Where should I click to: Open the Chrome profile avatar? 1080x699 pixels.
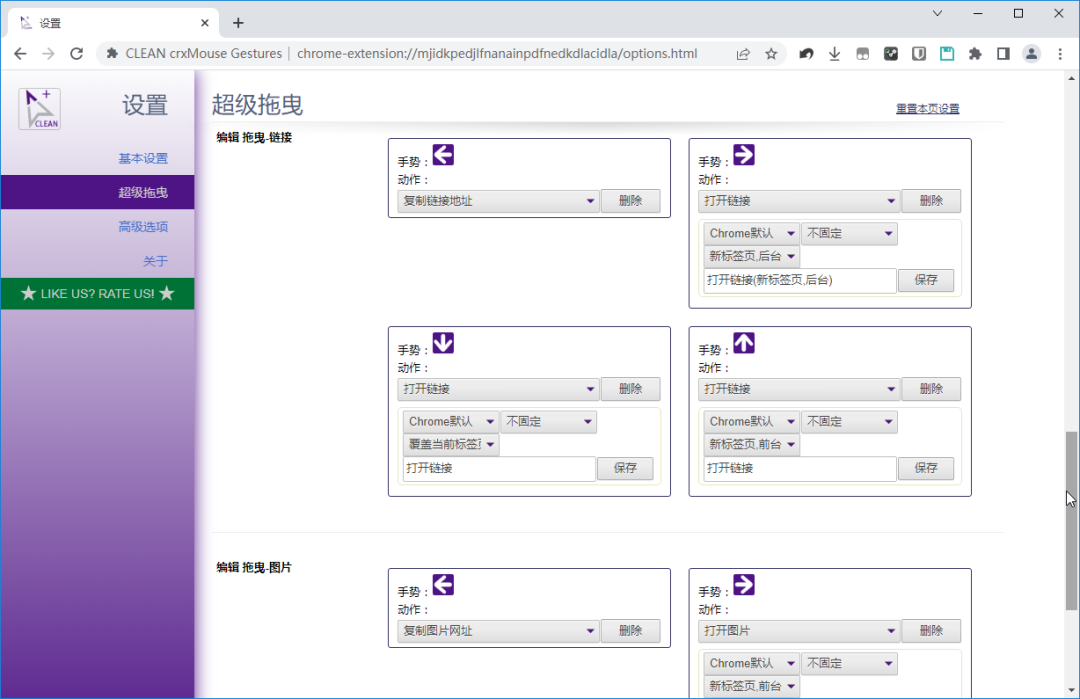pyautogui.click(x=1031, y=54)
